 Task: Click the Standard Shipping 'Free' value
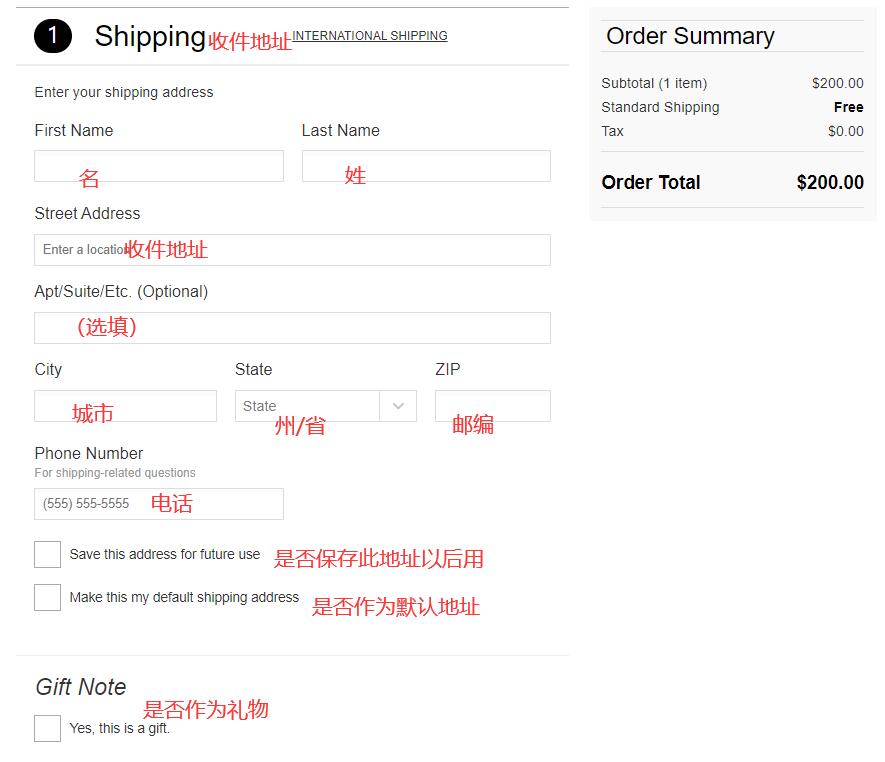(848, 107)
